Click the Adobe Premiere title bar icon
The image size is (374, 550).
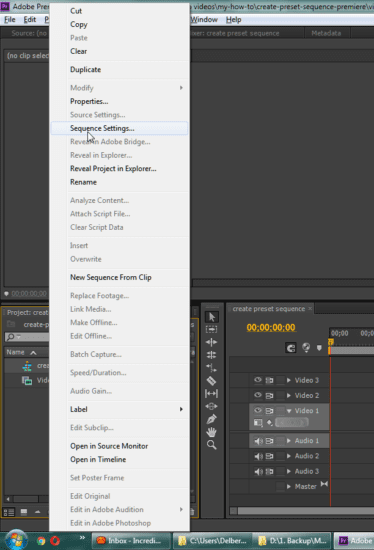(5, 6)
